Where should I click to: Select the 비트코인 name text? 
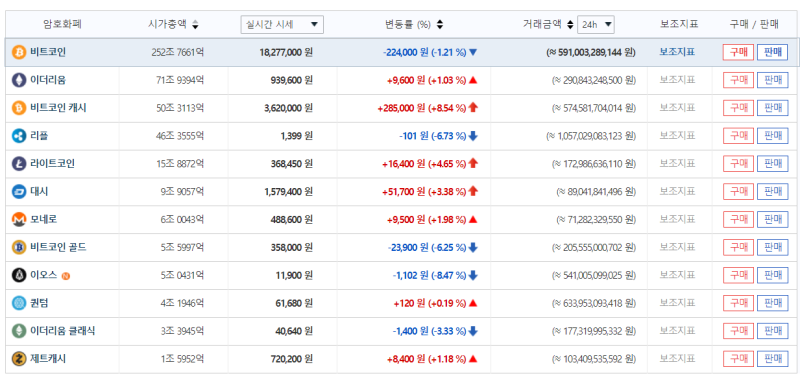[x=48, y=52]
